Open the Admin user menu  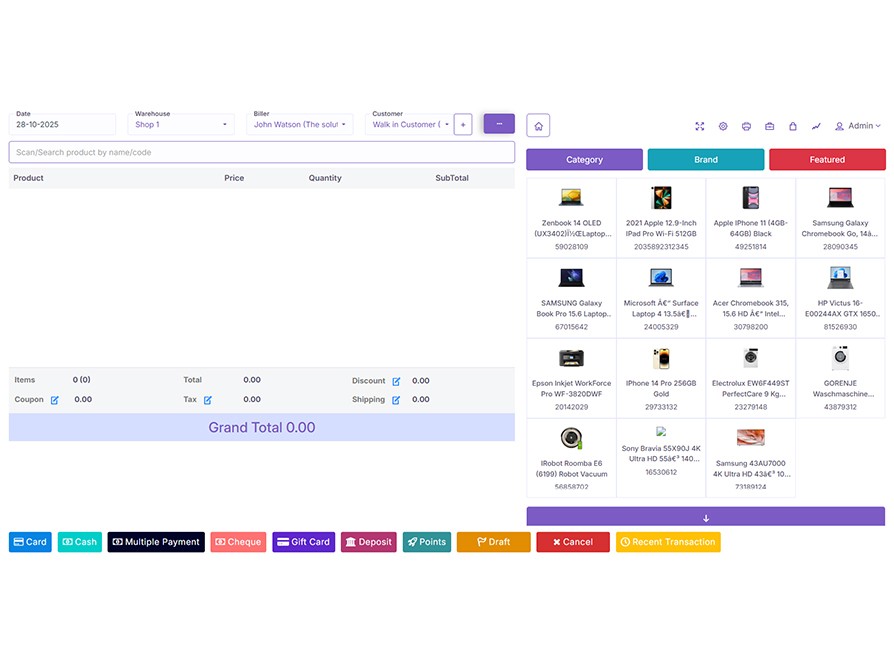pyautogui.click(x=858, y=126)
